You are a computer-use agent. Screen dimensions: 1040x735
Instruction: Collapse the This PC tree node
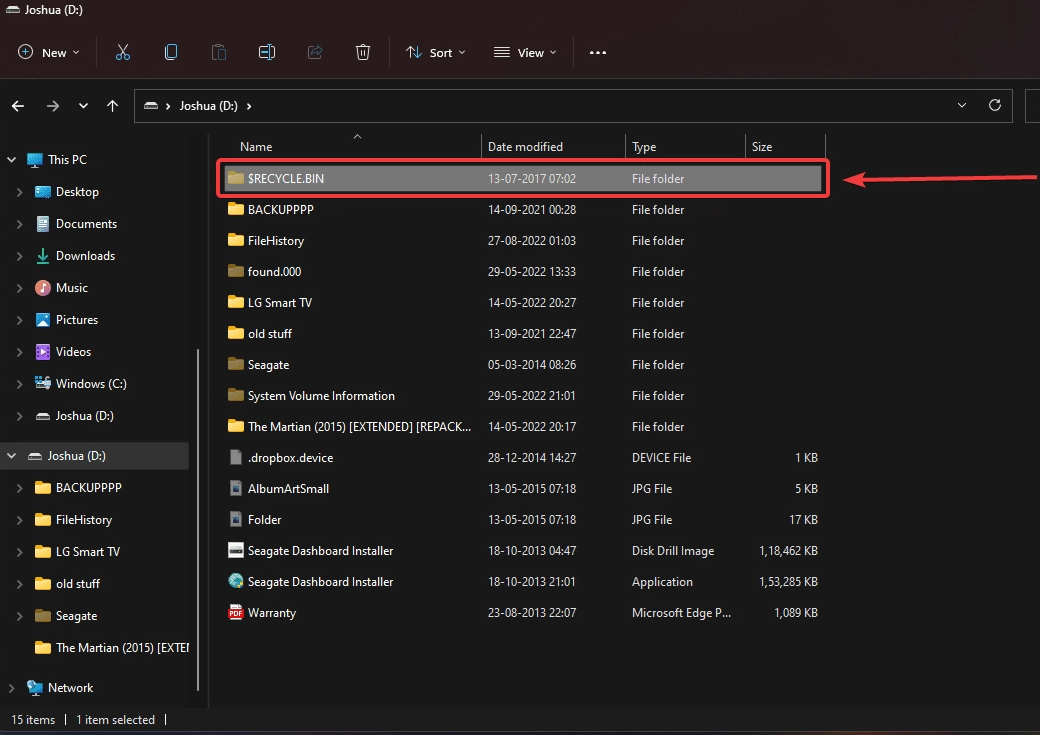(11, 159)
